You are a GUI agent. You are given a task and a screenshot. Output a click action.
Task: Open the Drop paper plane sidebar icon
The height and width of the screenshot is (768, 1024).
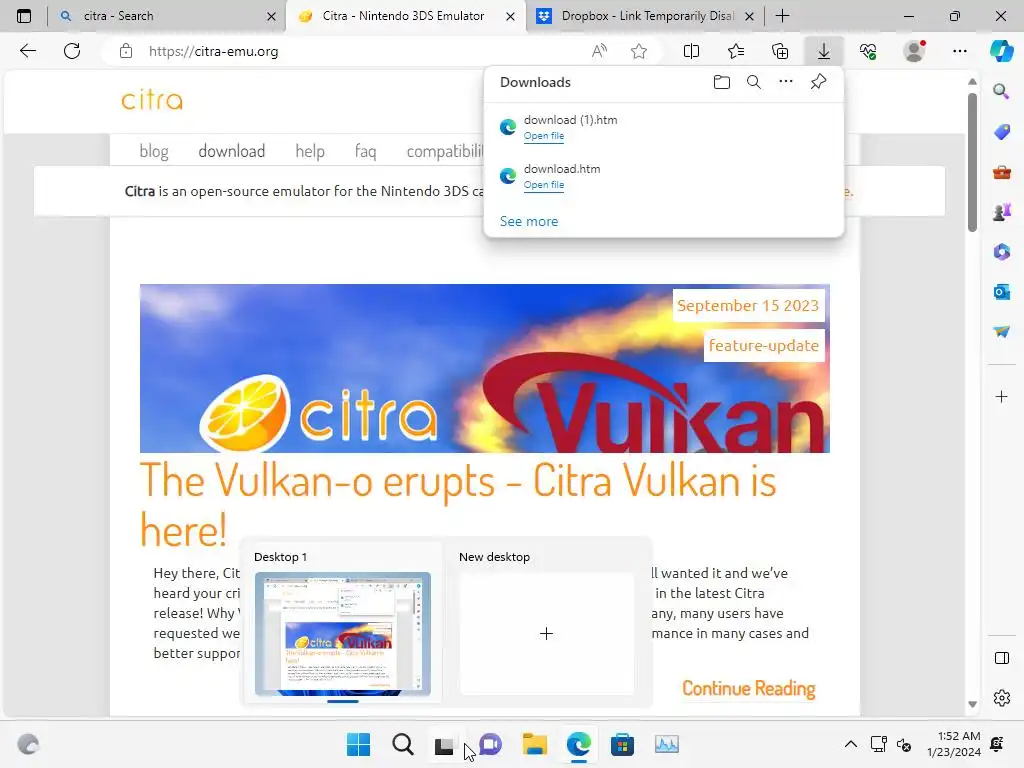pyautogui.click(x=1001, y=332)
